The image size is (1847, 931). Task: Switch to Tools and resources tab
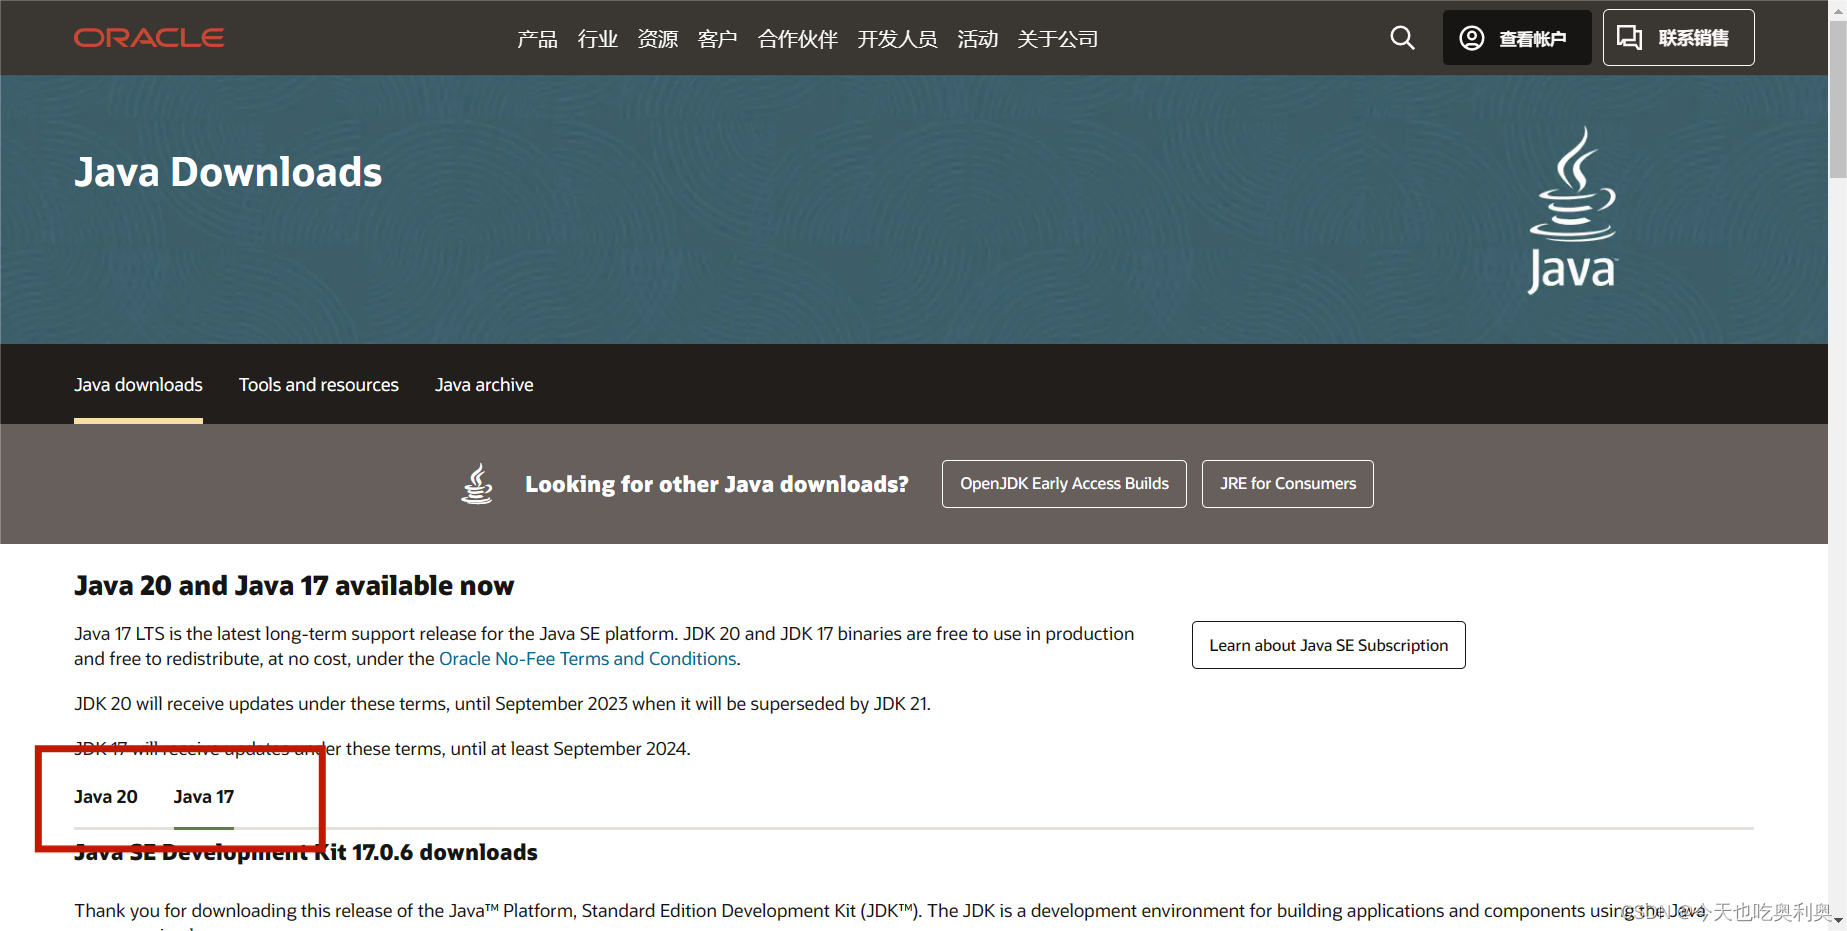(318, 385)
